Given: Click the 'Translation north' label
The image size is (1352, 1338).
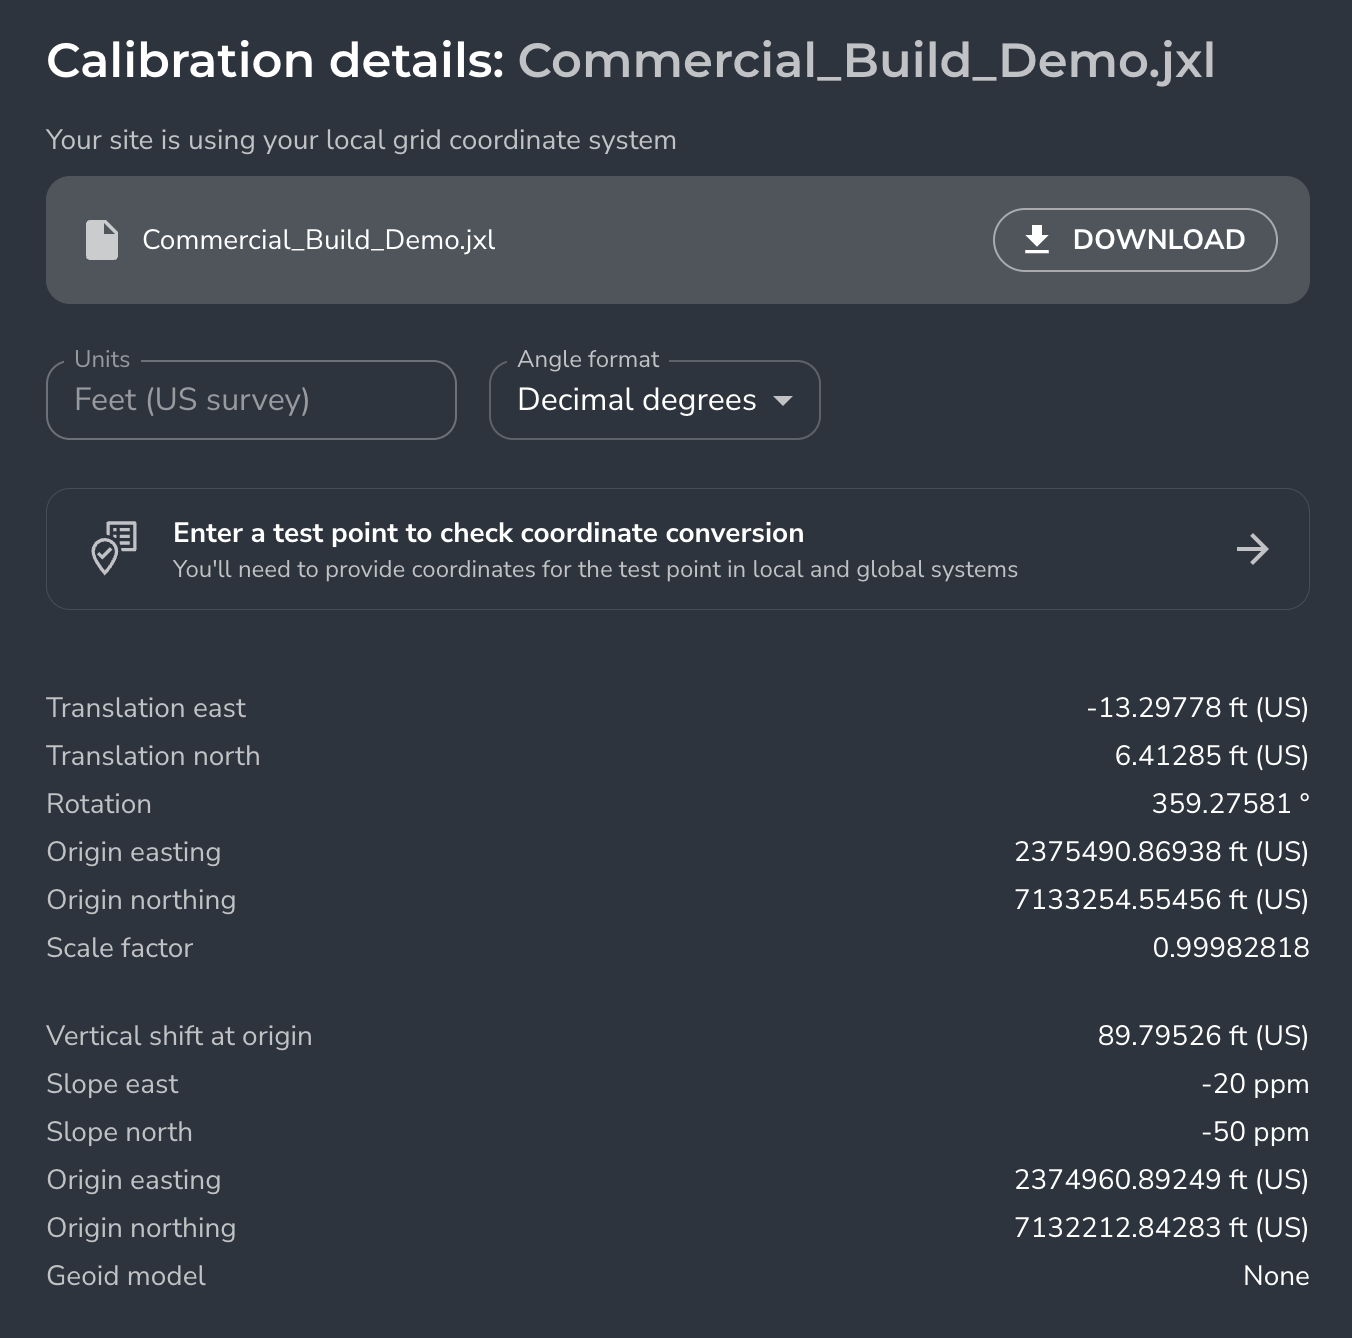Looking at the screenshot, I should 153,756.
